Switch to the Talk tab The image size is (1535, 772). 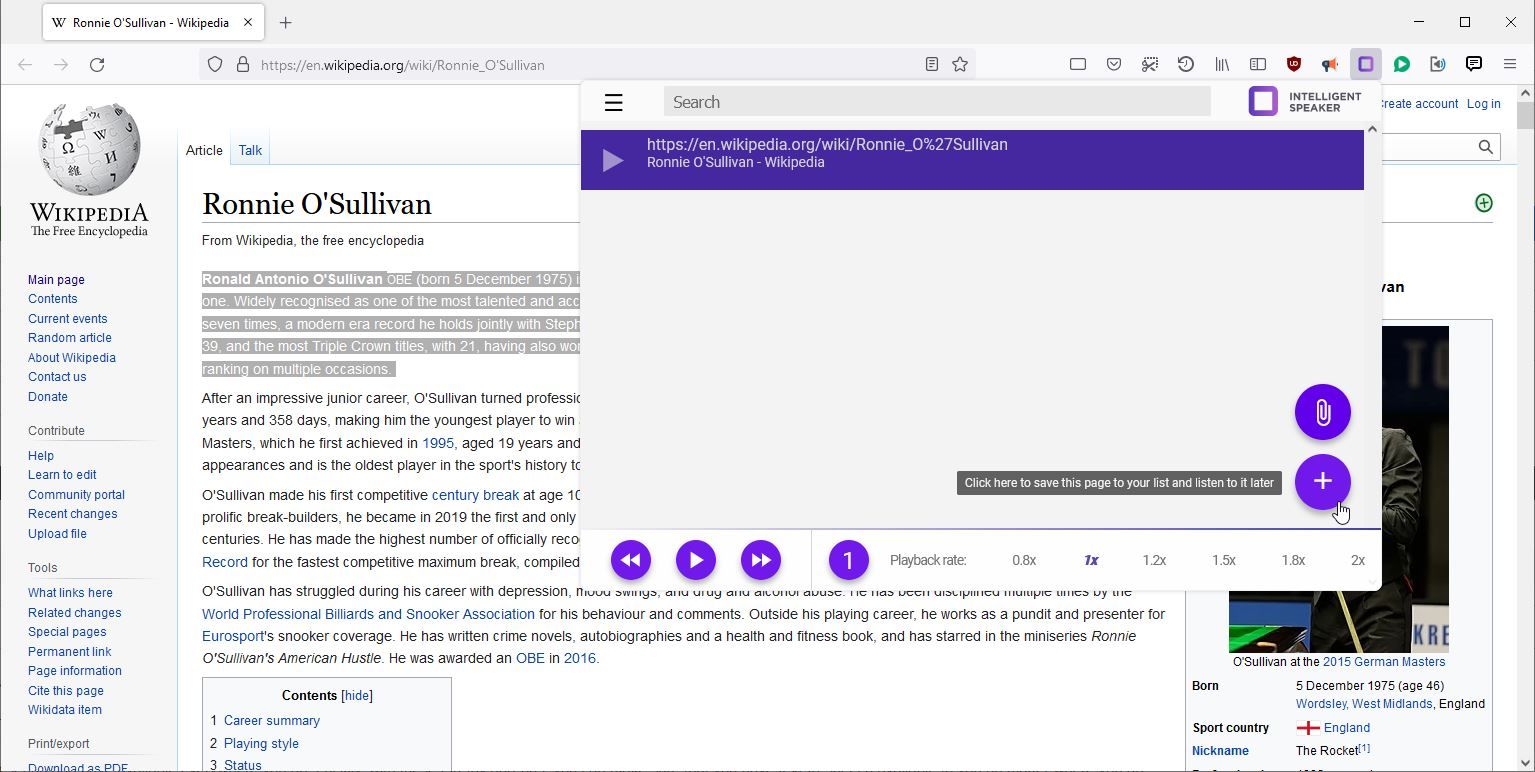tap(250, 150)
